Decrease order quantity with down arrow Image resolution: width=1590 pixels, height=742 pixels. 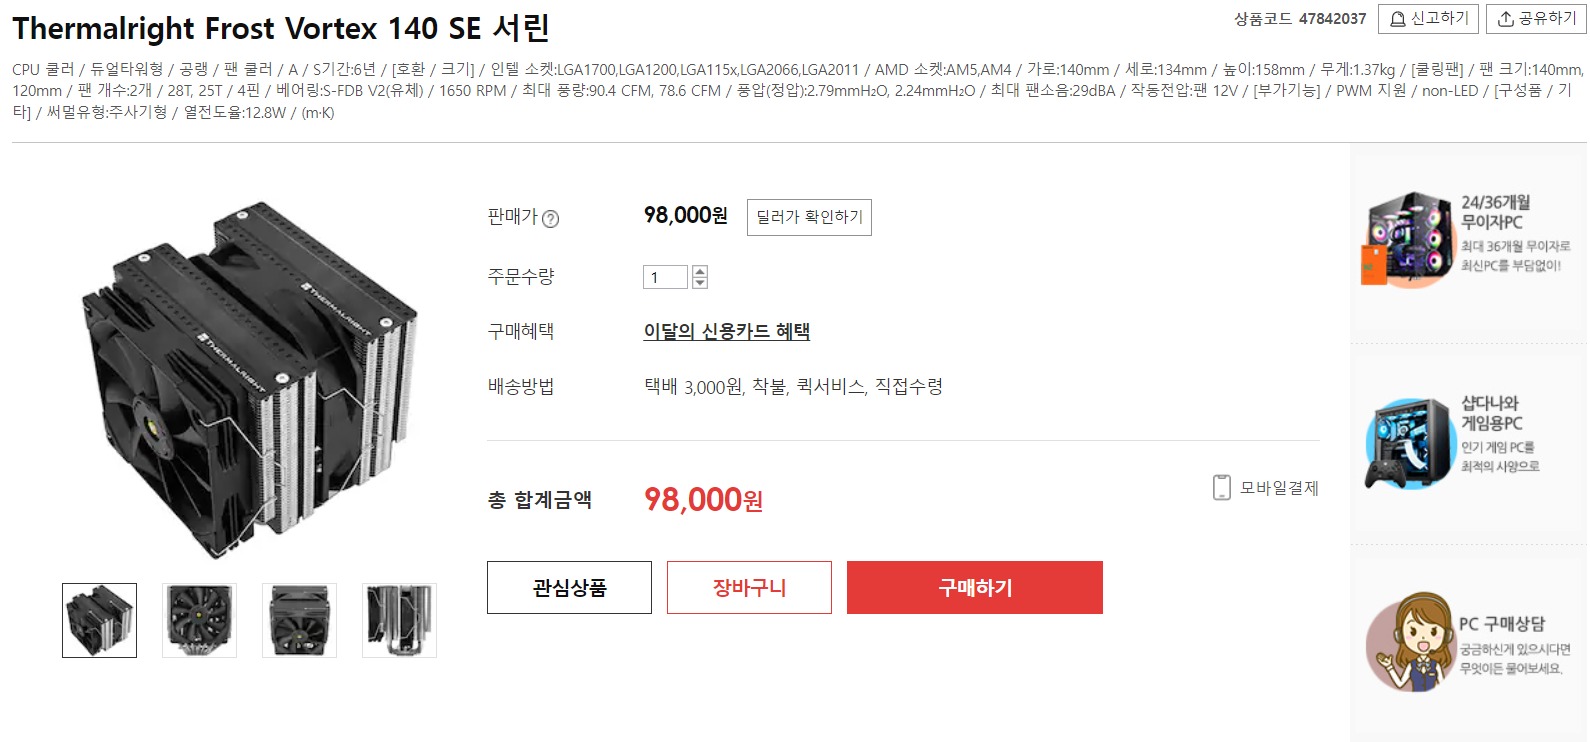pos(700,283)
